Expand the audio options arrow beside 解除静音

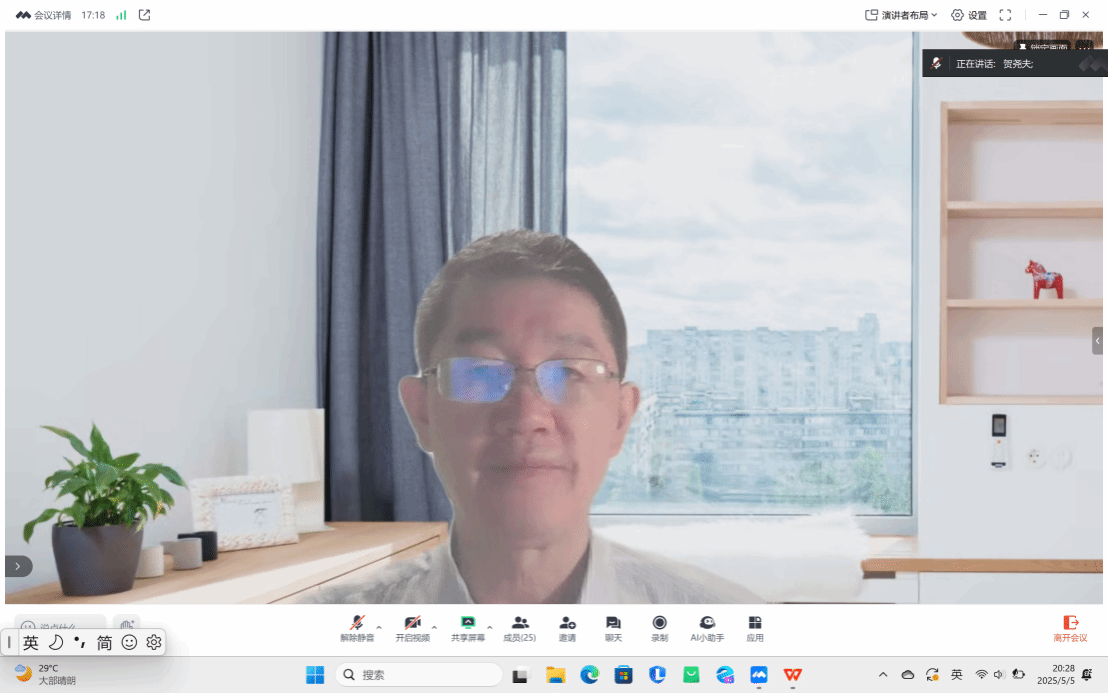coord(379,627)
